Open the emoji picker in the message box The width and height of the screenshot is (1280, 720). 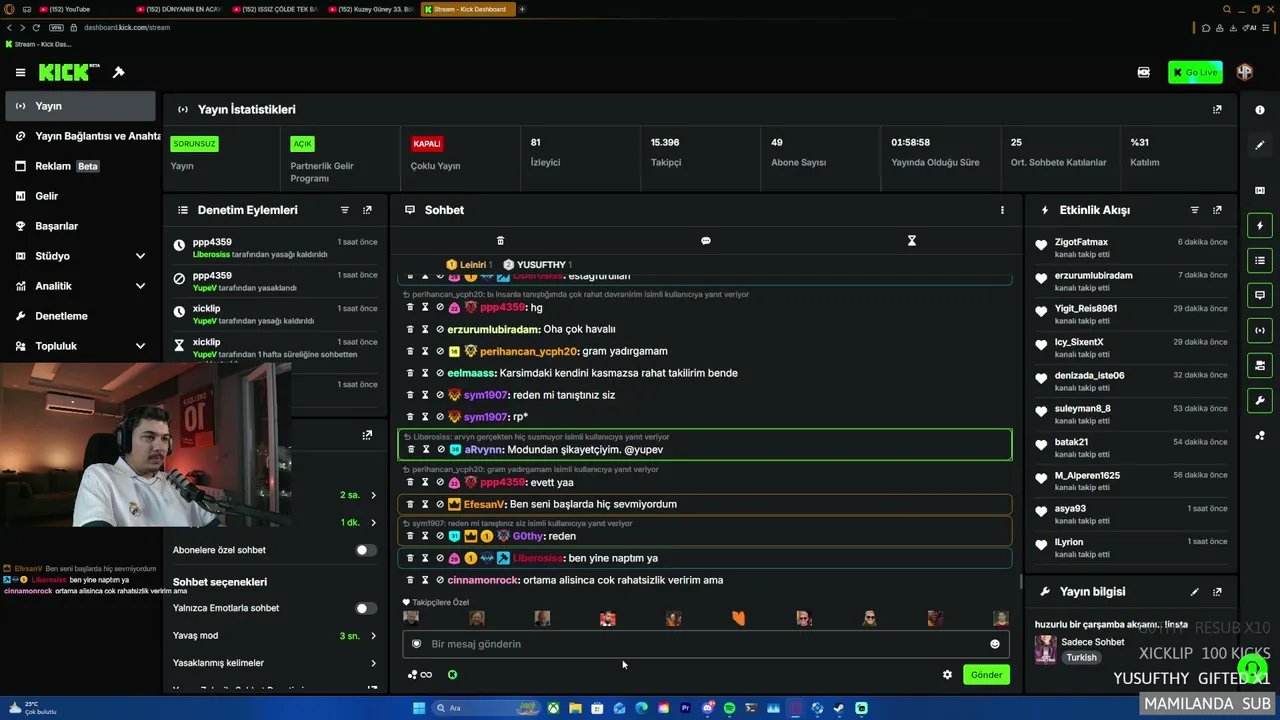click(x=995, y=644)
